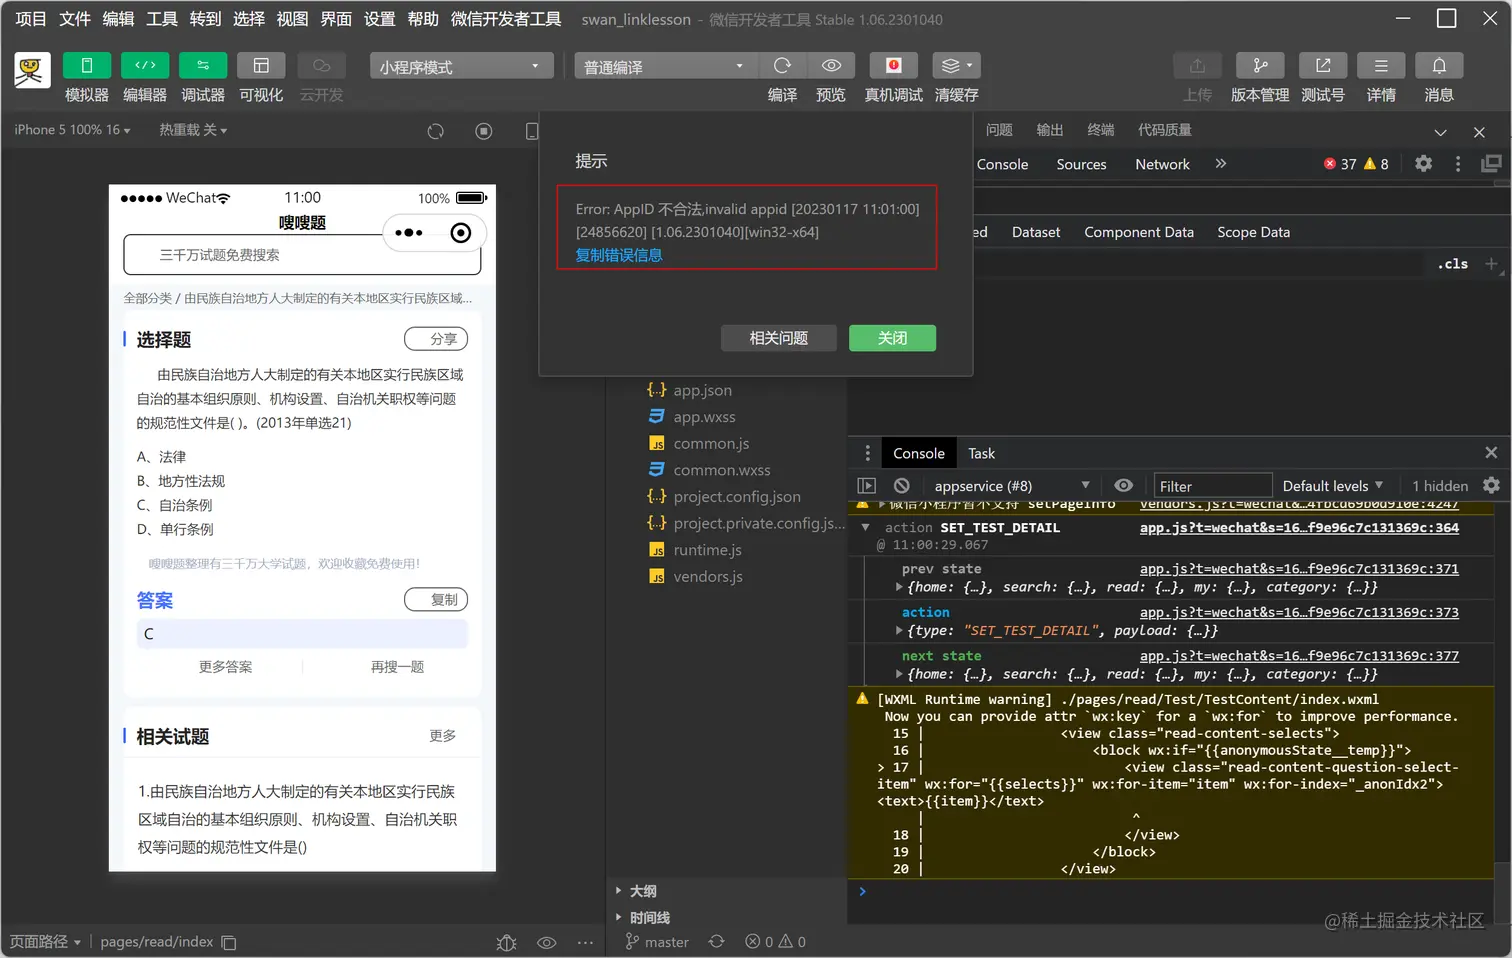1512x958 pixels.
Task: Collapse the debugger panel chevron
Action: pos(1440,132)
